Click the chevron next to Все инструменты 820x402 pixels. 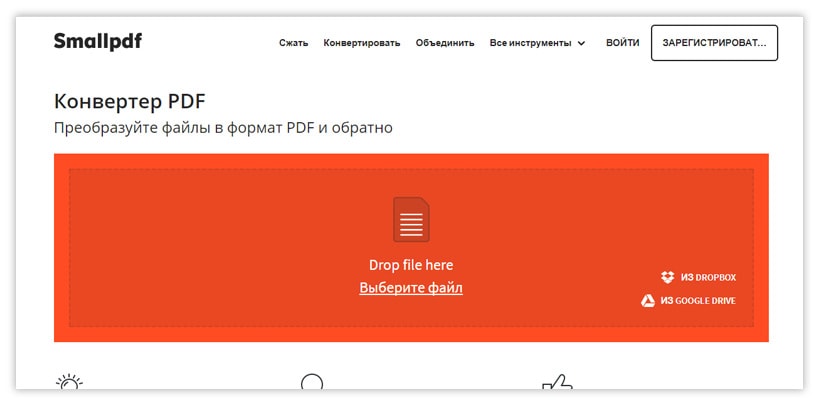581,43
